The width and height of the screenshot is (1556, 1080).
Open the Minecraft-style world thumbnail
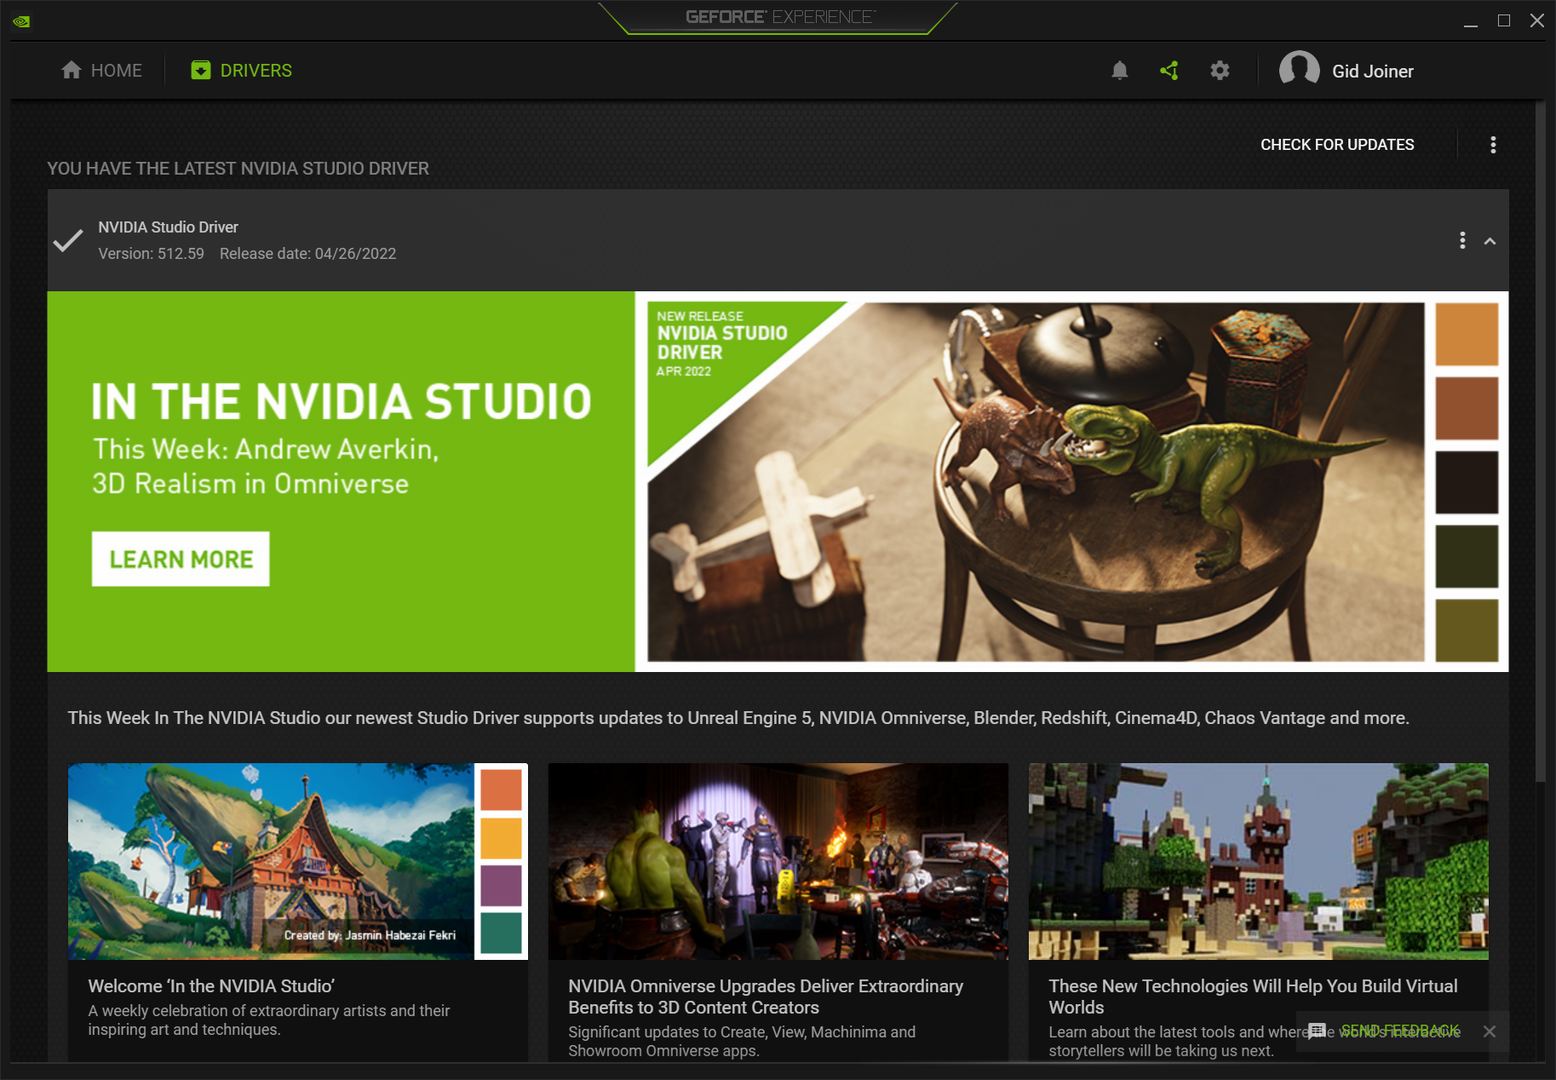pos(1258,861)
